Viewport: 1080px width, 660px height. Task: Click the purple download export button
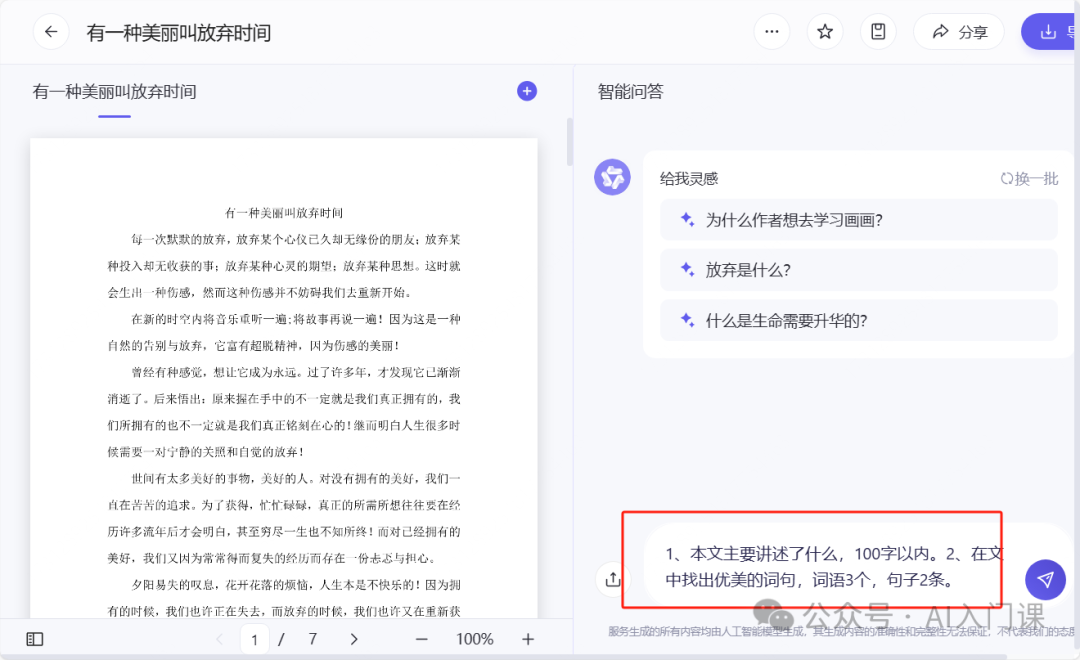(x=1049, y=32)
